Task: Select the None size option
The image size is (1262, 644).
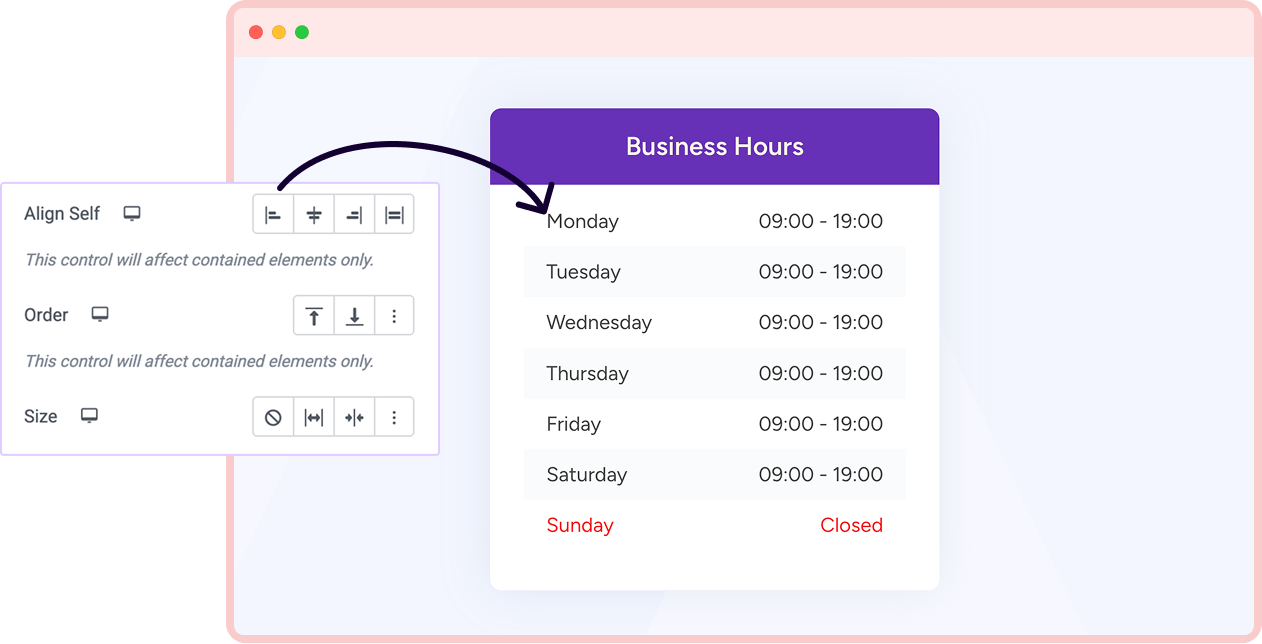Action: point(273,417)
